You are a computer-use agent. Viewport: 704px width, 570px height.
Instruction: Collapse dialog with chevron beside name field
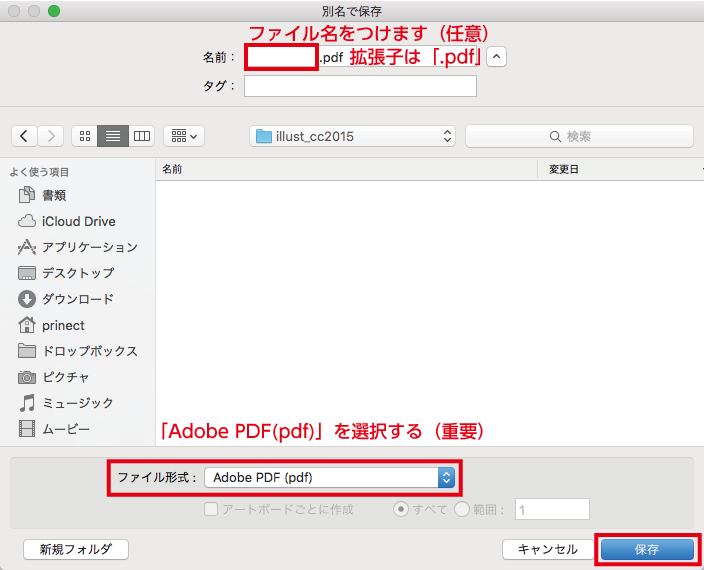(497, 57)
